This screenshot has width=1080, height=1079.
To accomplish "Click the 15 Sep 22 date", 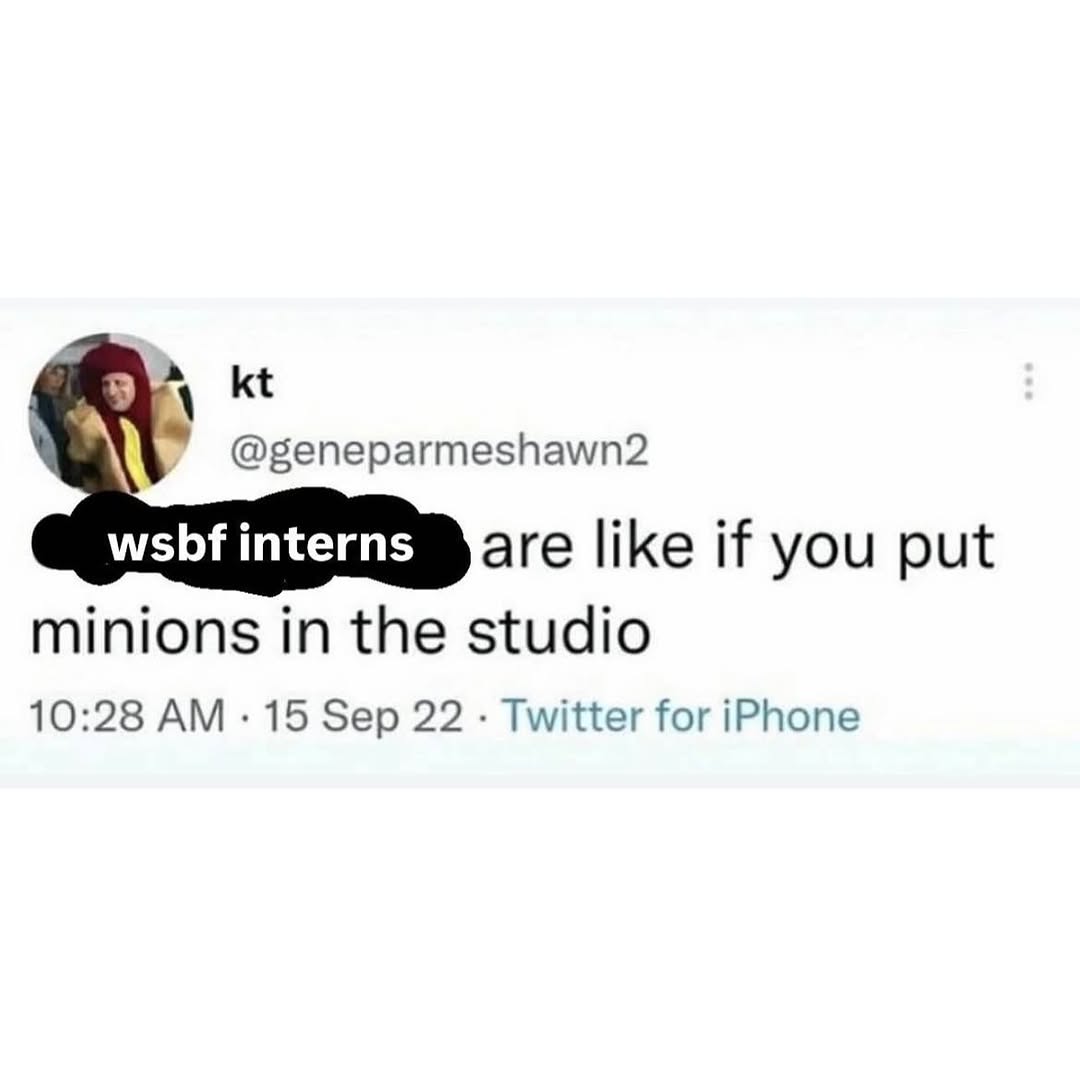I will click(364, 717).
